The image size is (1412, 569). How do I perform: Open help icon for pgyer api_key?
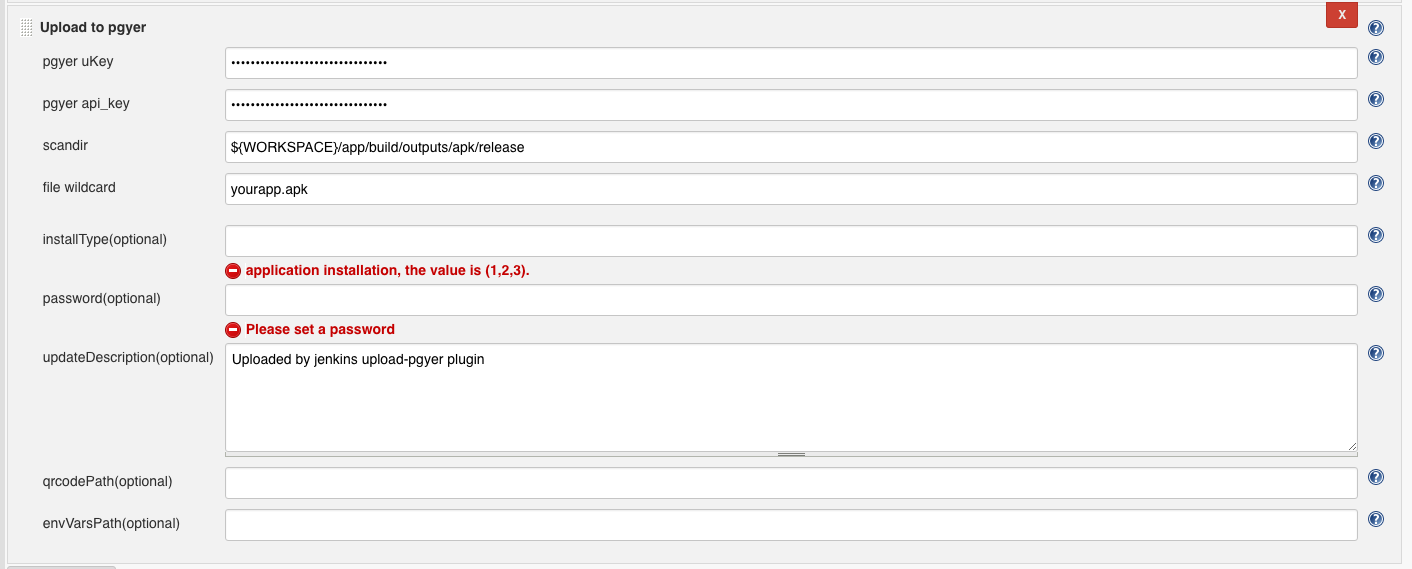pyautogui.click(x=1376, y=99)
